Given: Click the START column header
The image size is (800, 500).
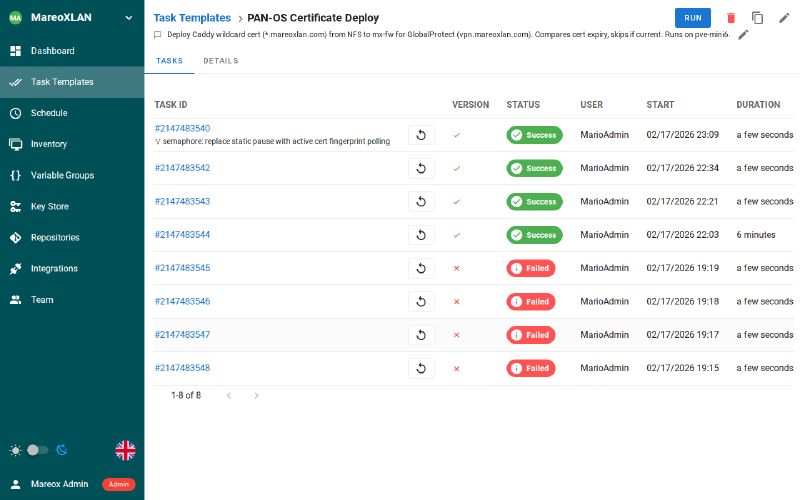Looking at the screenshot, I should (660, 105).
